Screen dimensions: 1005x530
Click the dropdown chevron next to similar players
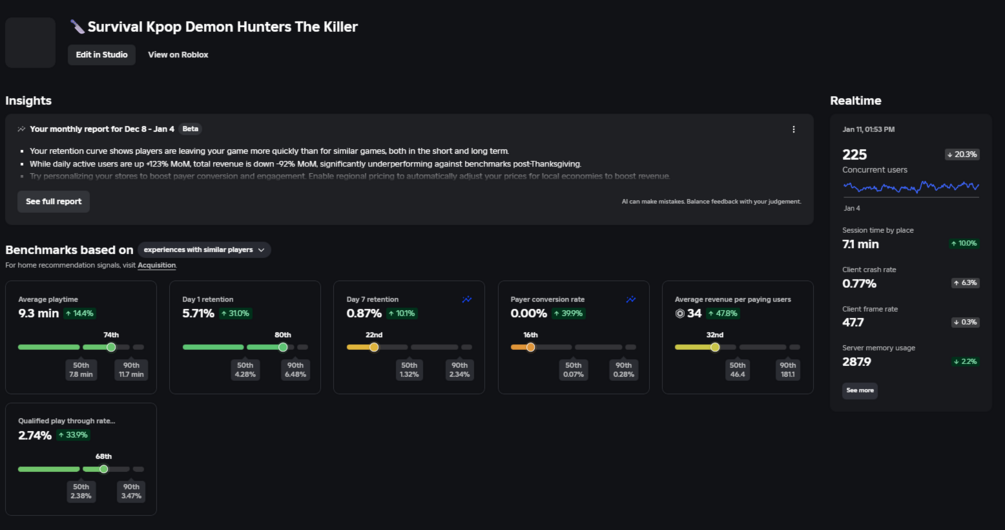pos(262,250)
